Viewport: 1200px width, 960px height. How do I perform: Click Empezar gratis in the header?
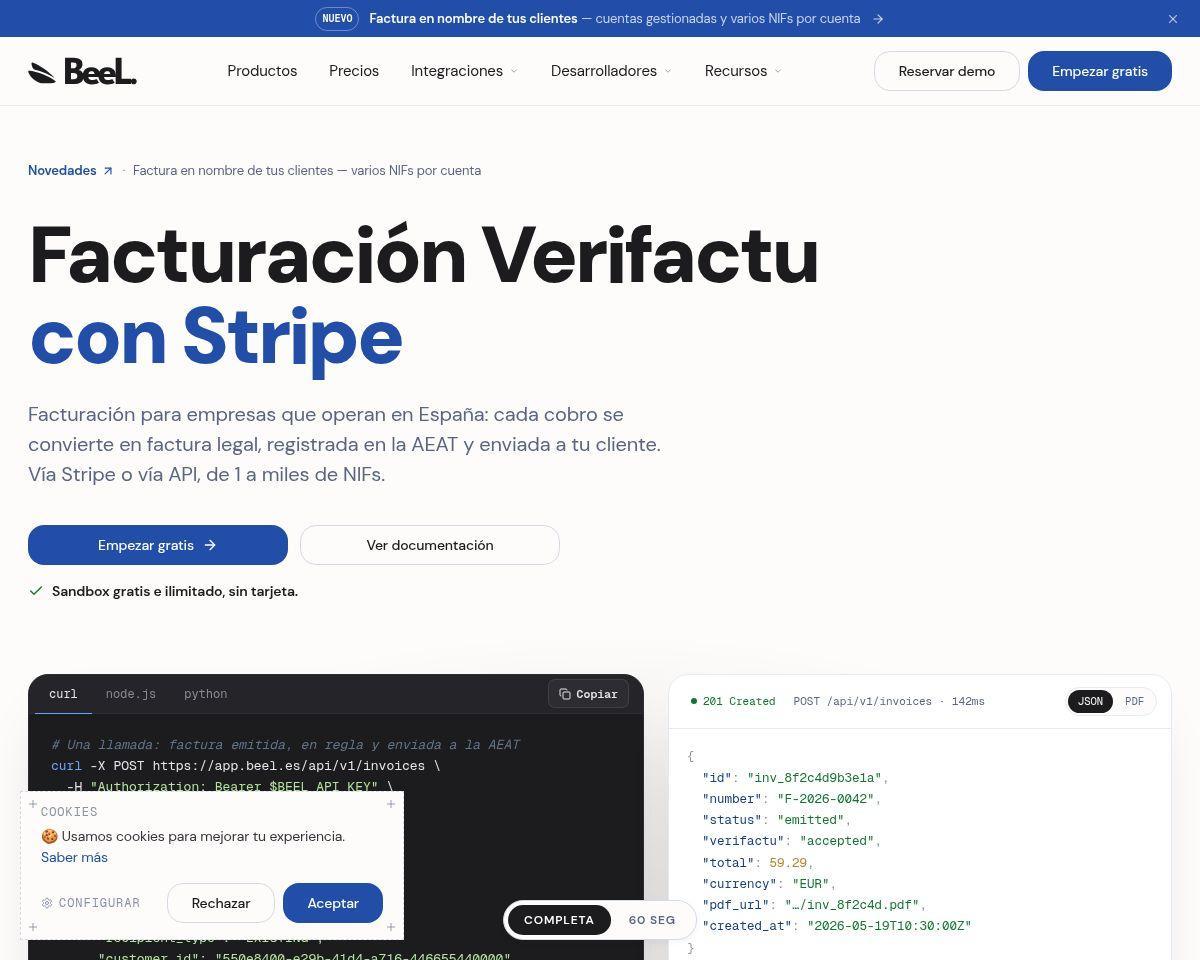pyautogui.click(x=1100, y=71)
